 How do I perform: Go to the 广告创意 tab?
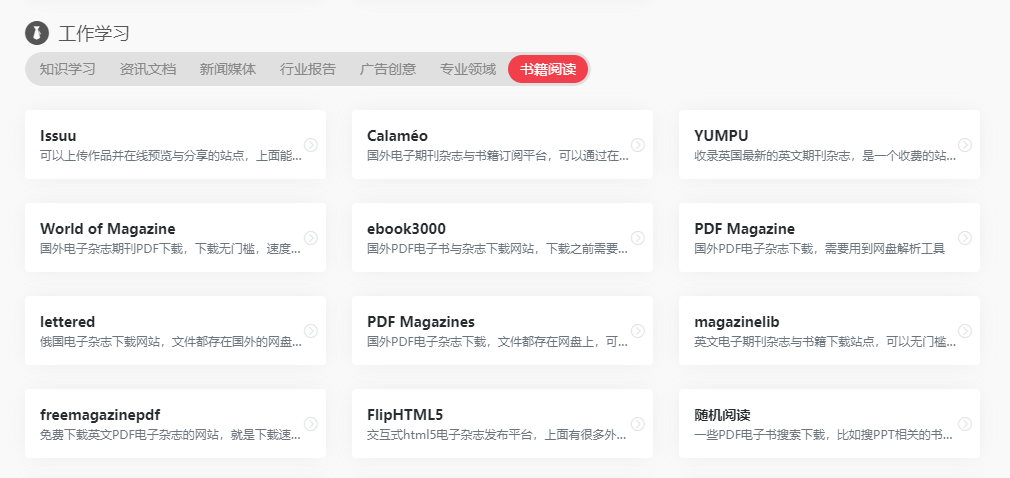(x=388, y=69)
